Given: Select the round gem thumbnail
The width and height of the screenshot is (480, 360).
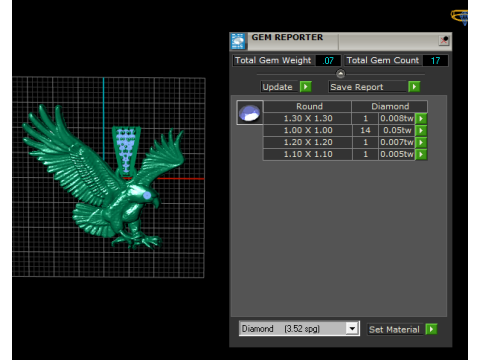Looking at the screenshot, I should click(250, 113).
